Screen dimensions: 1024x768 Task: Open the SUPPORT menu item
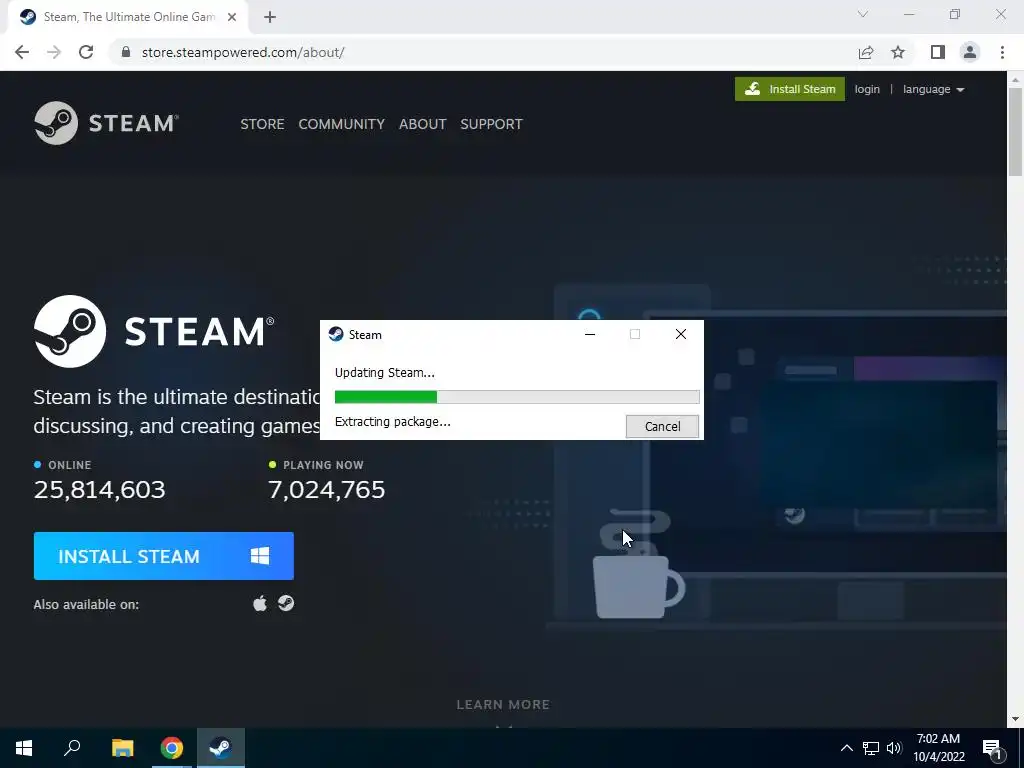[x=491, y=124]
